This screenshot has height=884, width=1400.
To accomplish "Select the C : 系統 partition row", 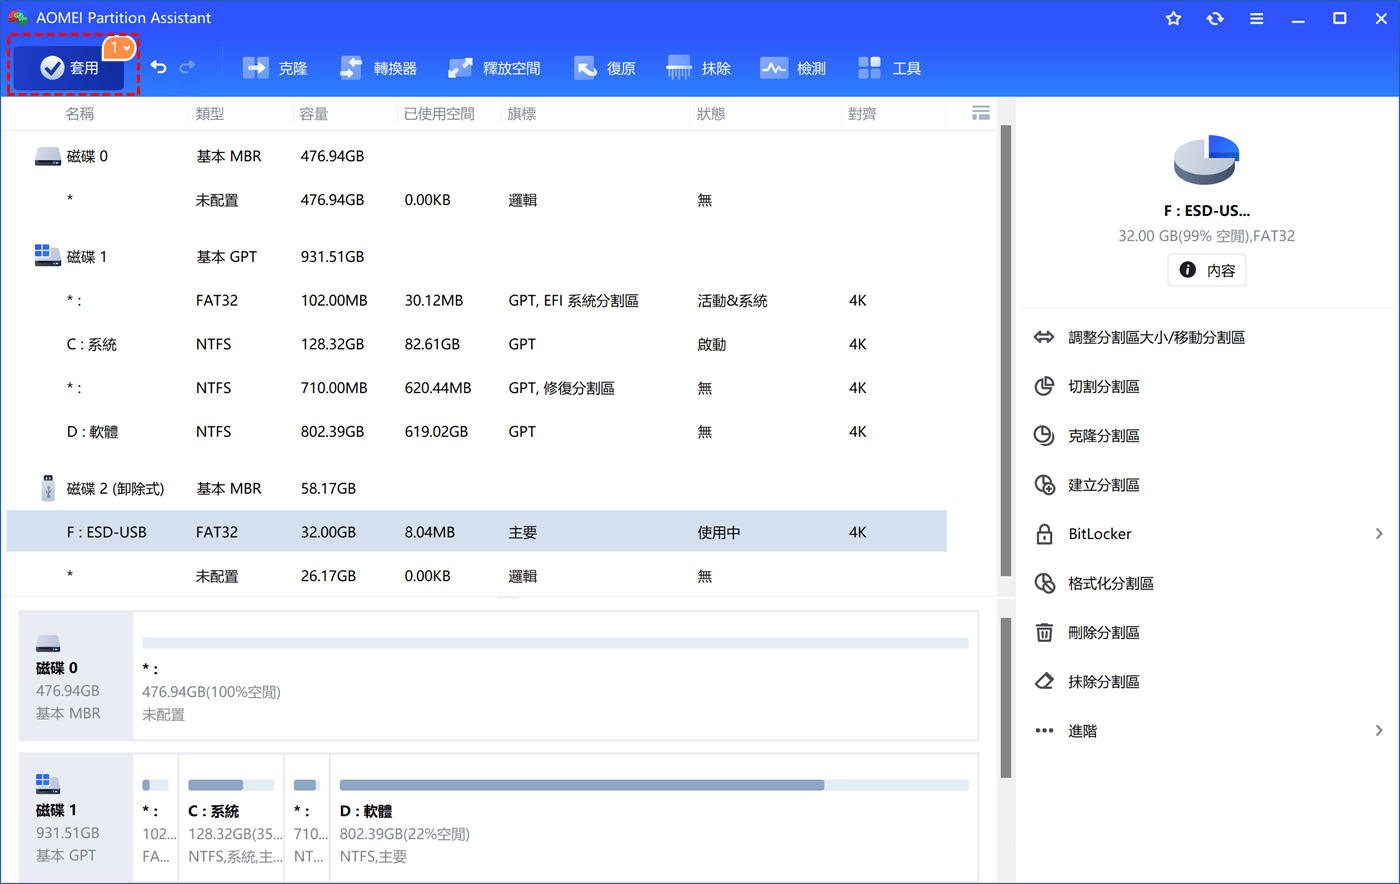I will pos(476,344).
